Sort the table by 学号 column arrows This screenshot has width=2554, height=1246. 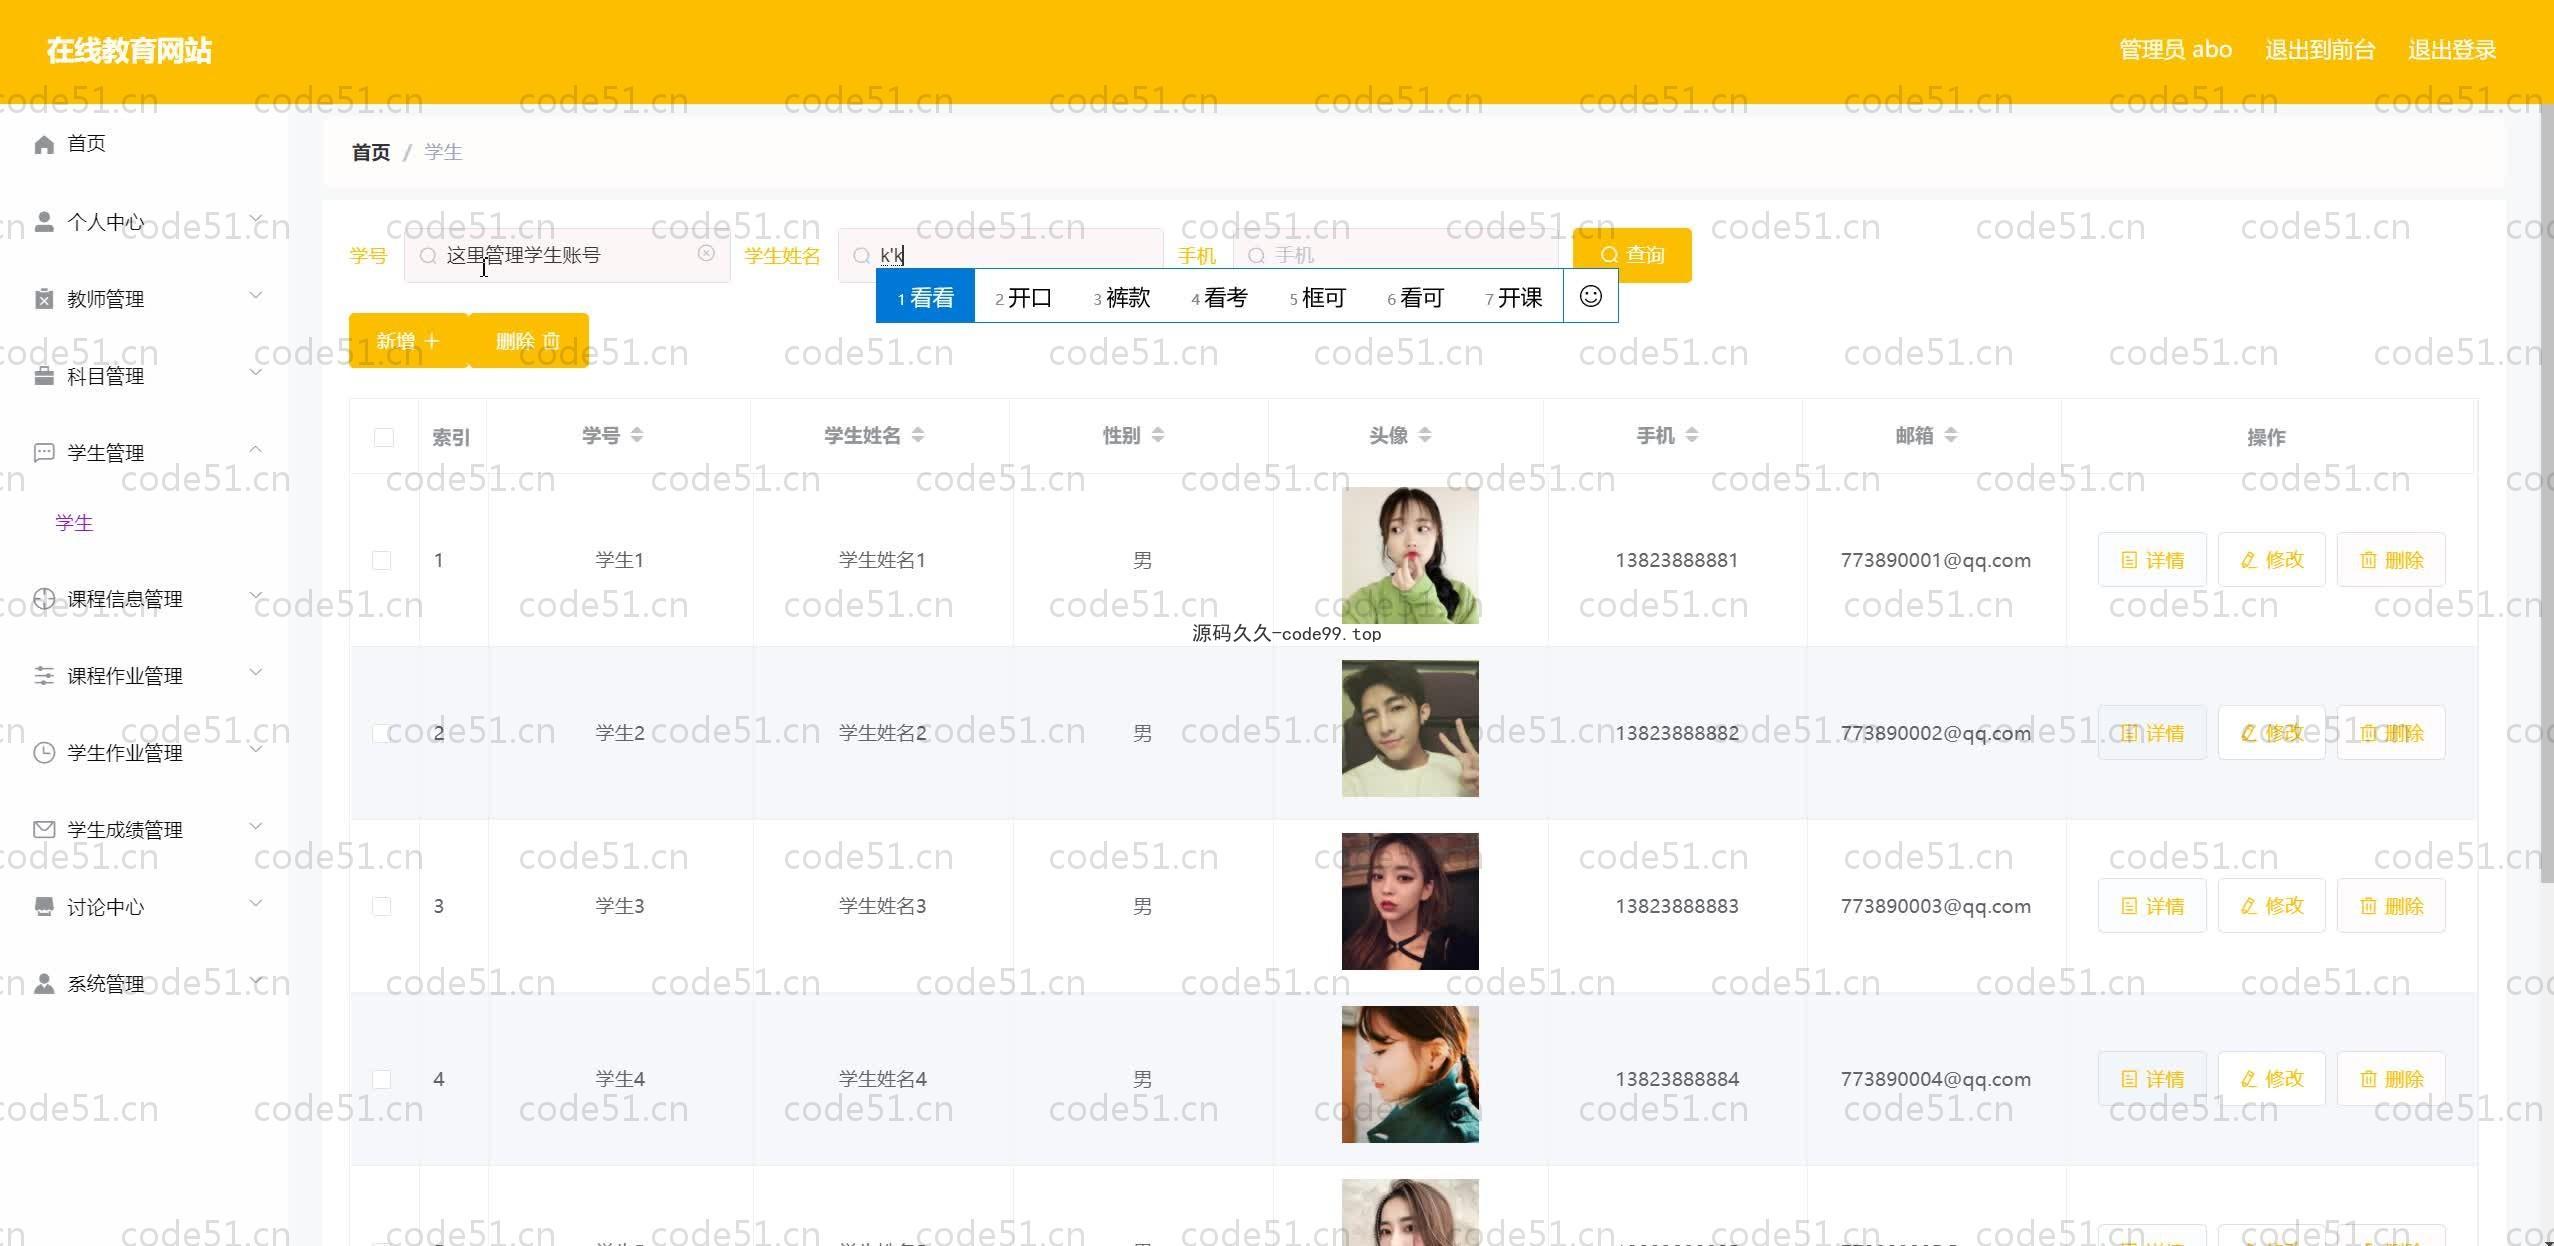point(637,435)
